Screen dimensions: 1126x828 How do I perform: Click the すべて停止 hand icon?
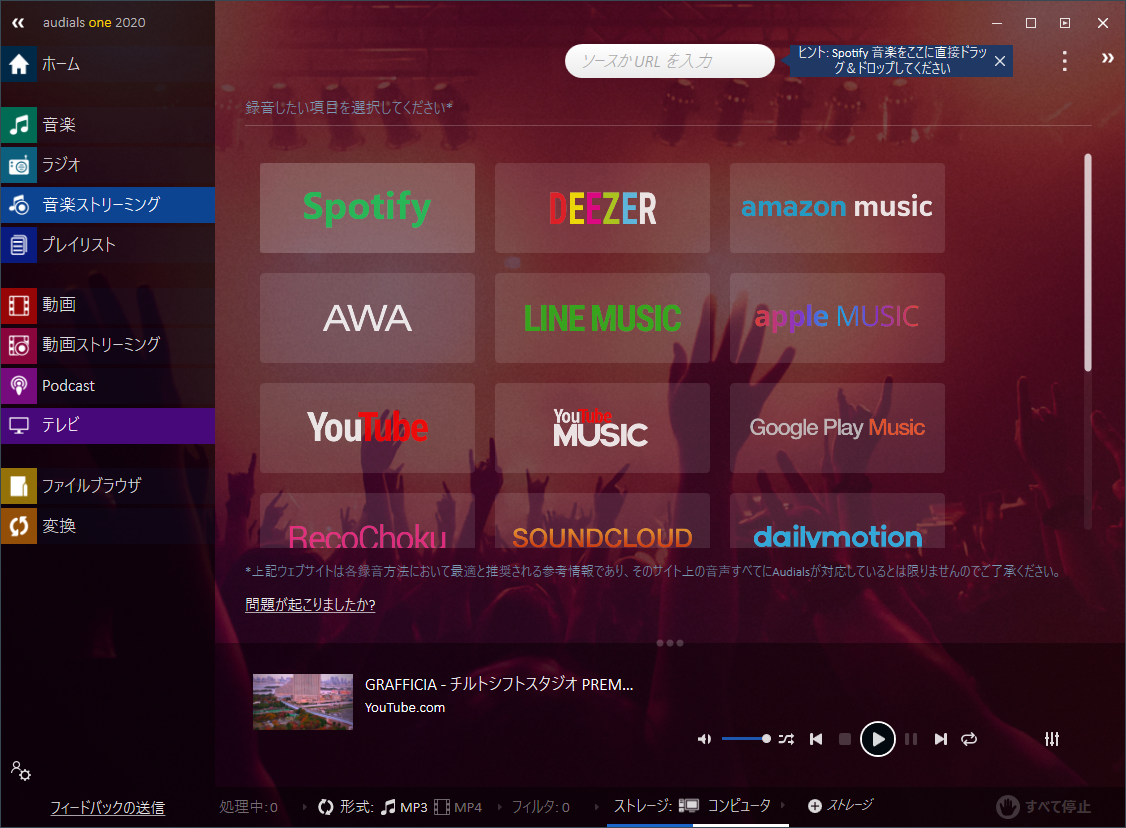coord(1008,807)
